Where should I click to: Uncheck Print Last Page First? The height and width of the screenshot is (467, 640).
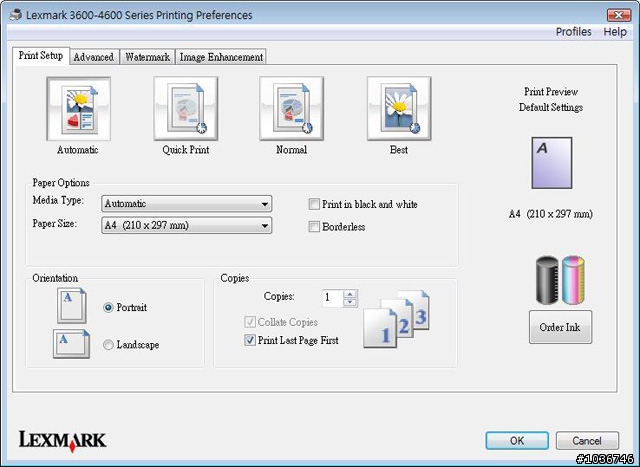tap(250, 340)
